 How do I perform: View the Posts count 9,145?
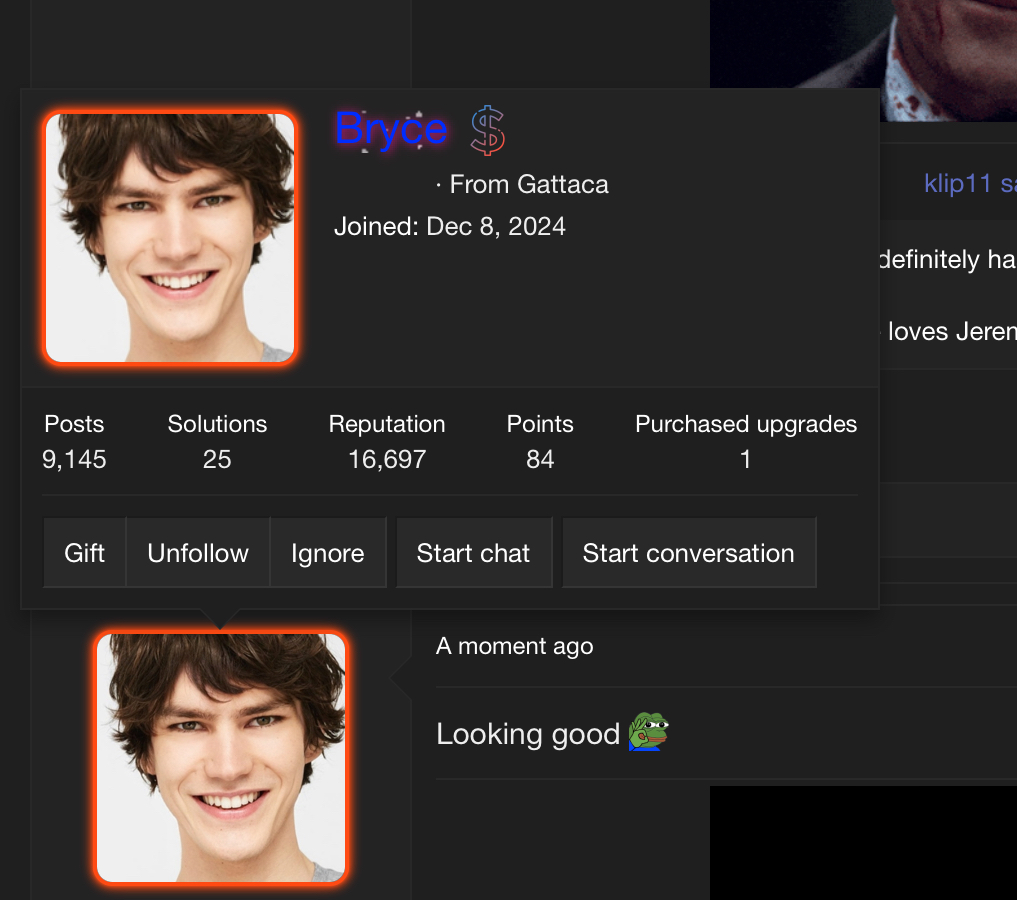point(74,459)
